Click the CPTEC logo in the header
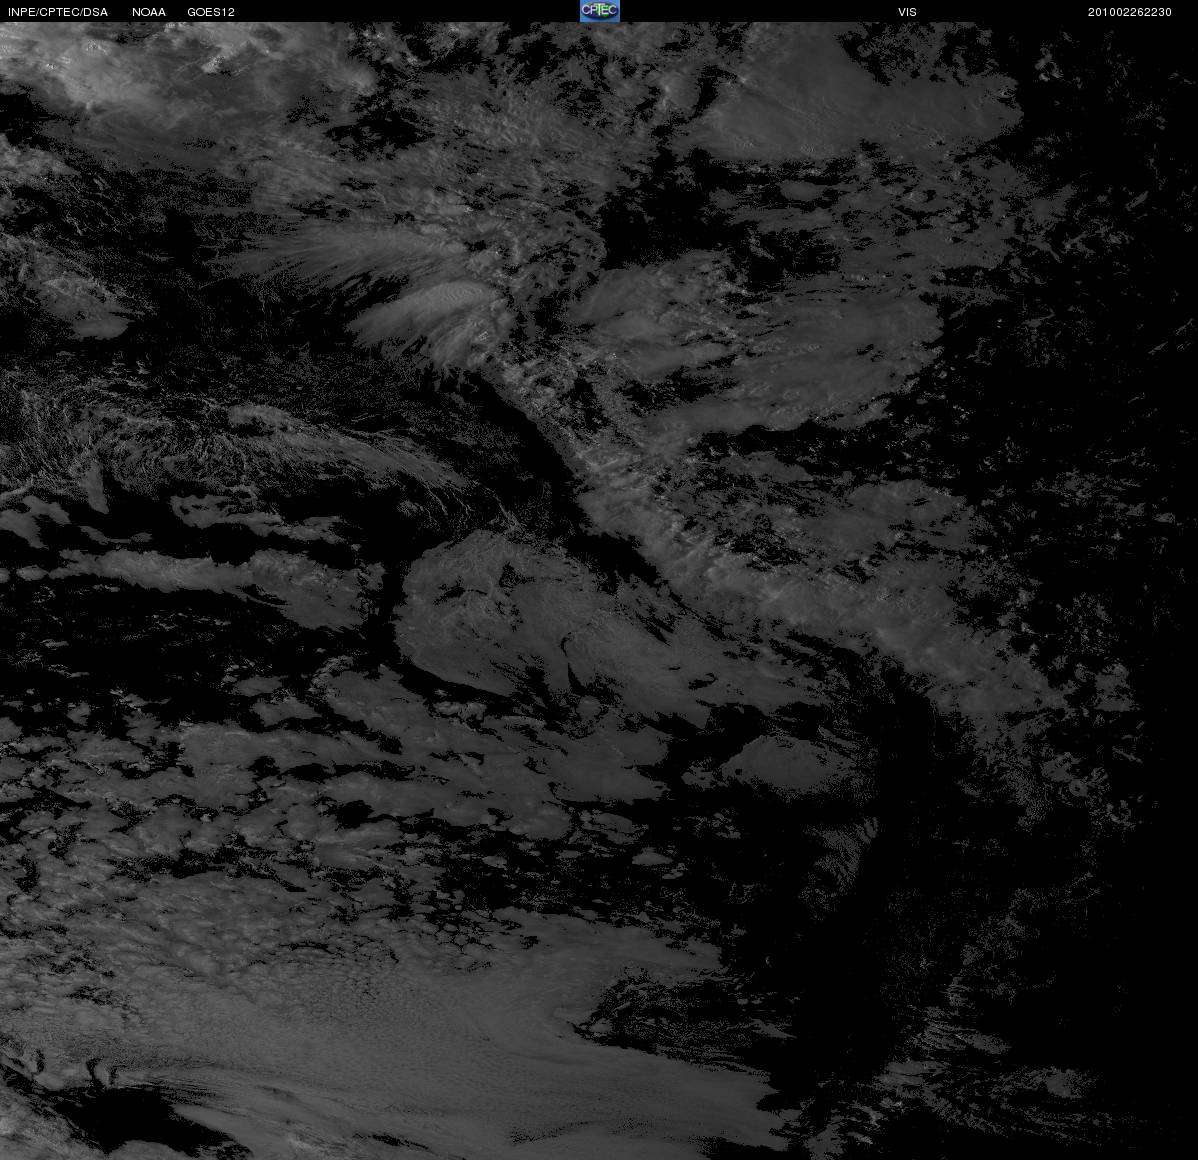Image resolution: width=1198 pixels, height=1160 pixels. coord(600,11)
